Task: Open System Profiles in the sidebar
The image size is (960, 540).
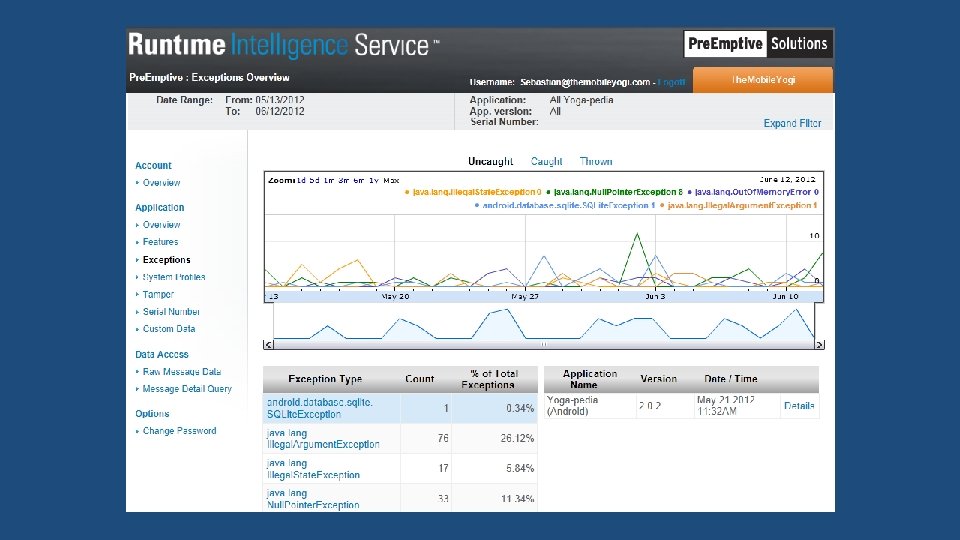Action: (174, 277)
